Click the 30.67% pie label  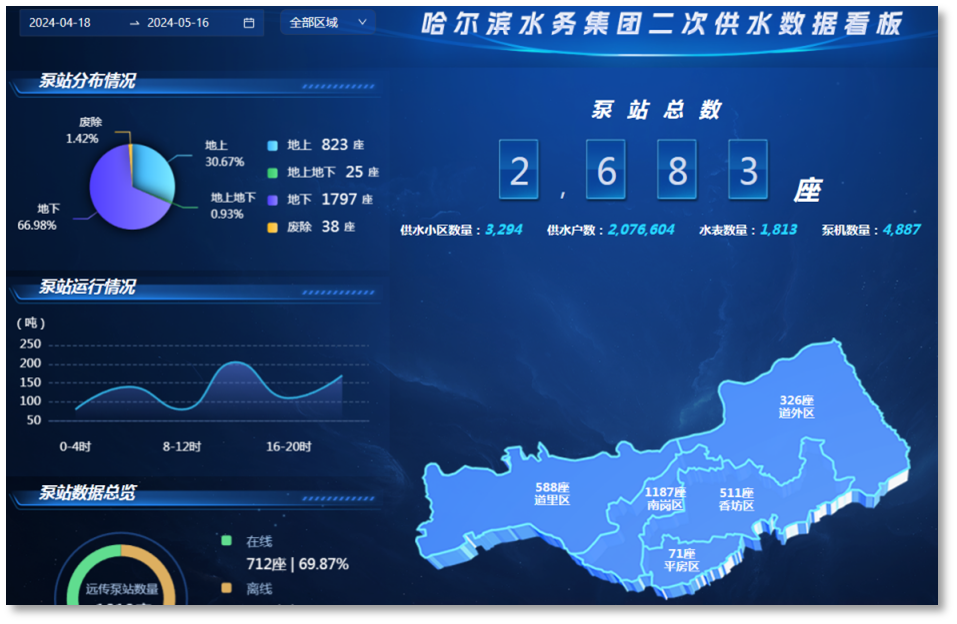(x=225, y=162)
